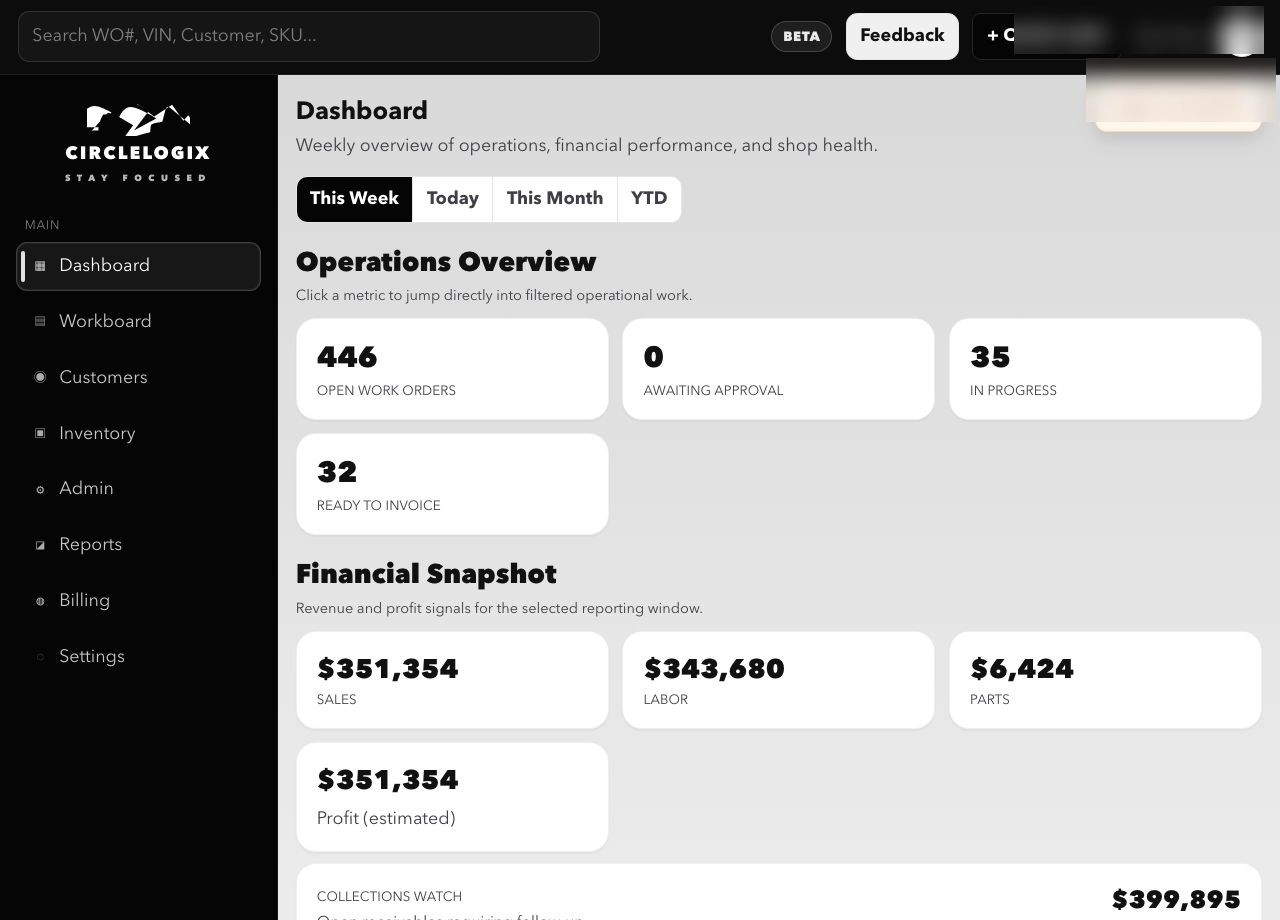Open the Collections Watch receivables card
The height and width of the screenshot is (920, 1280).
click(x=778, y=895)
